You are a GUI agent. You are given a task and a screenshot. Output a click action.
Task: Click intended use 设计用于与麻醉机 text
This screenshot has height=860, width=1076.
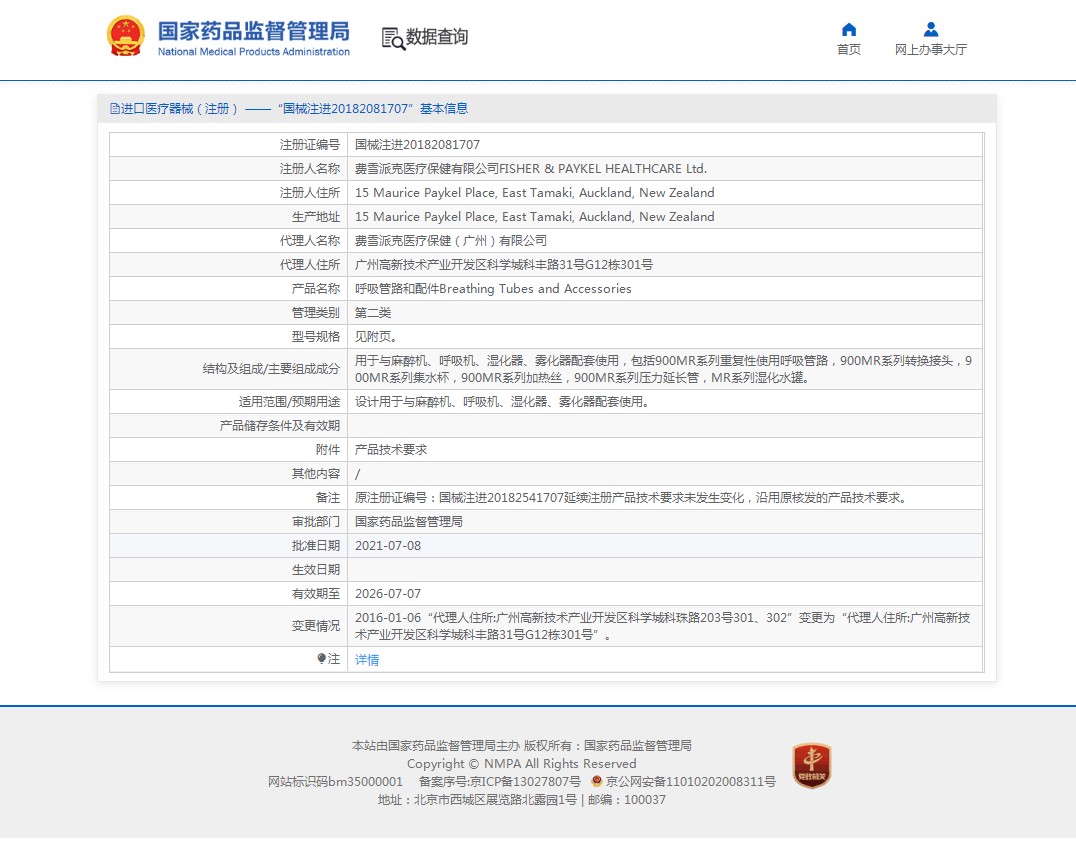point(502,402)
